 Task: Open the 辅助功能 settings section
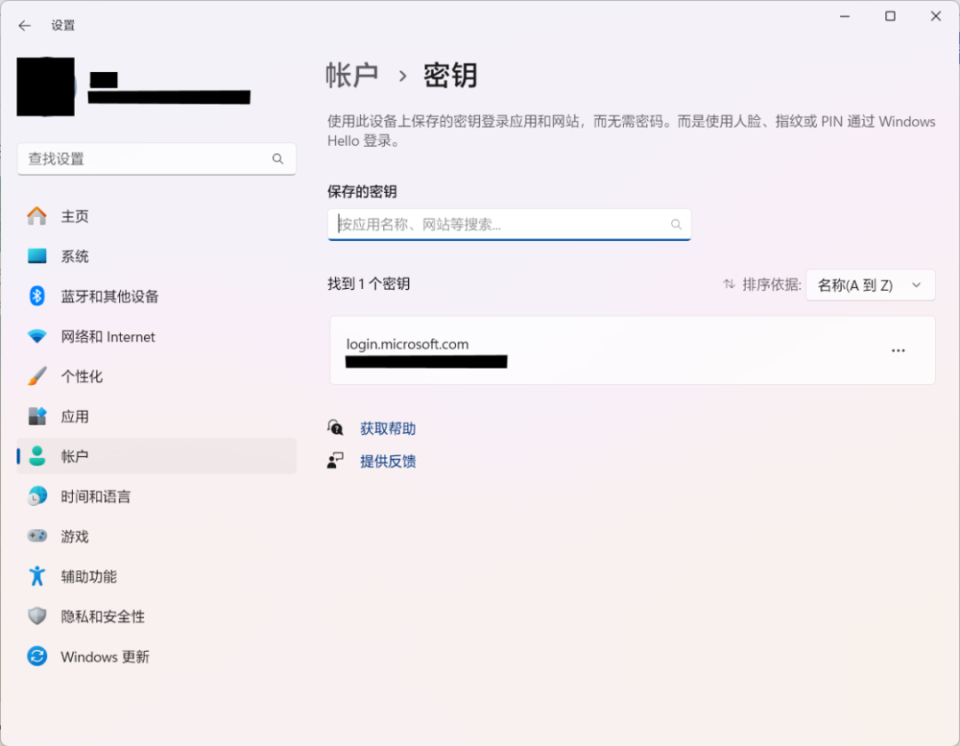[88, 576]
